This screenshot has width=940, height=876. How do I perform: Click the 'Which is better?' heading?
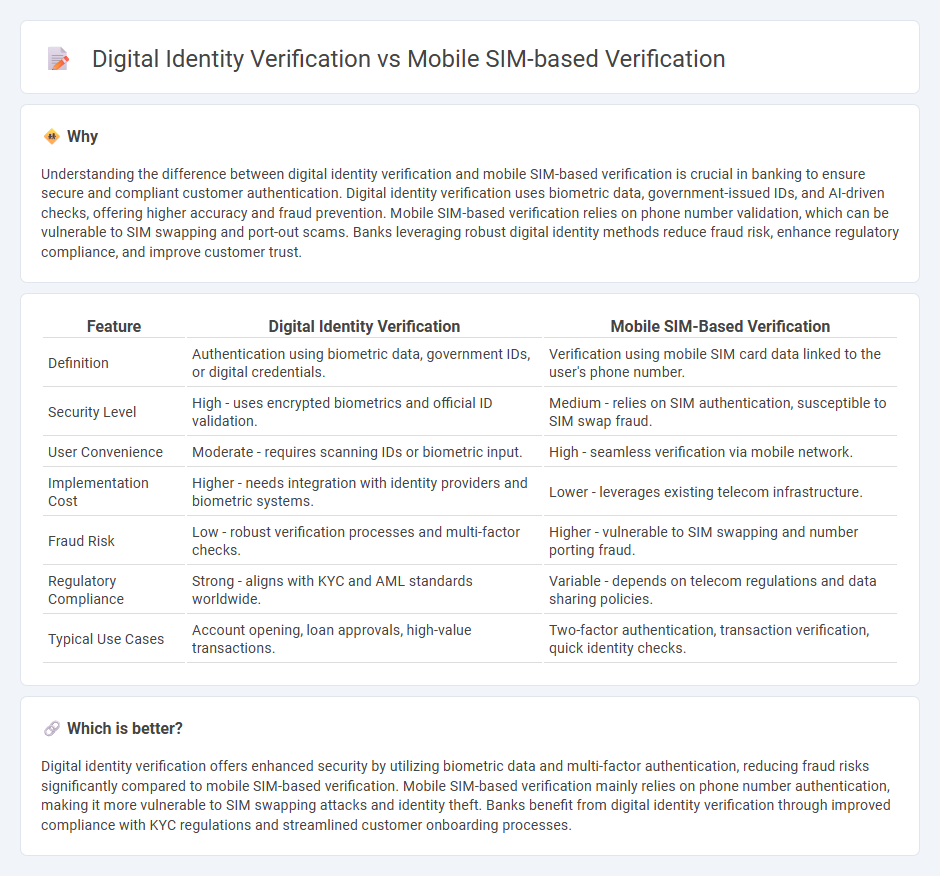click(x=125, y=729)
